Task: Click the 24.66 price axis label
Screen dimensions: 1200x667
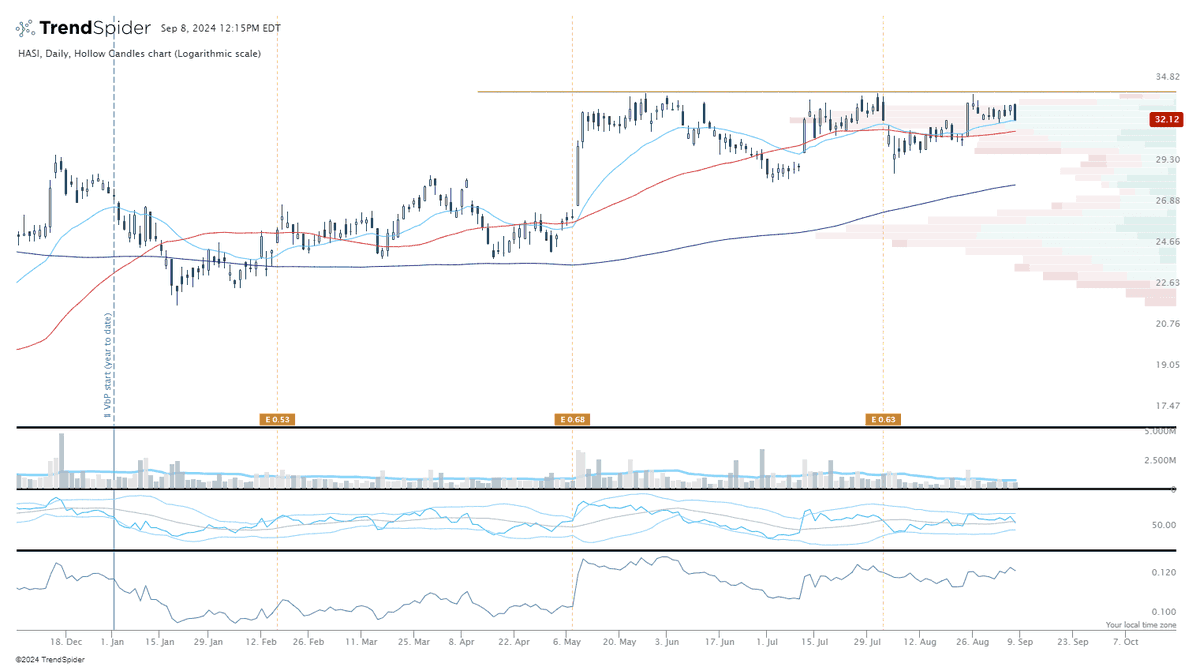Action: click(1166, 241)
